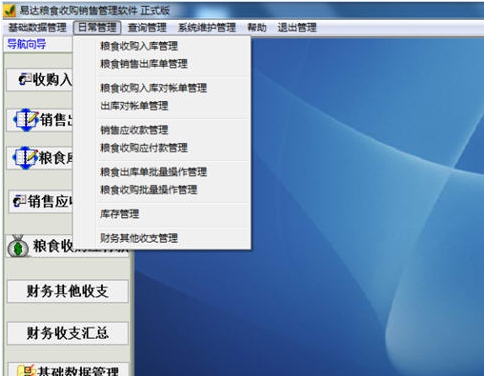Open the 系统维护管理 menu

(207, 27)
